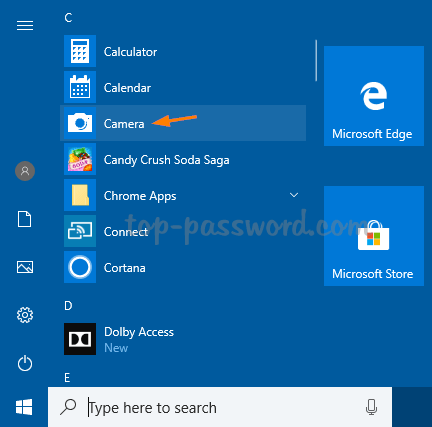
Task: Open the Connect app icon
Action: [x=80, y=231]
